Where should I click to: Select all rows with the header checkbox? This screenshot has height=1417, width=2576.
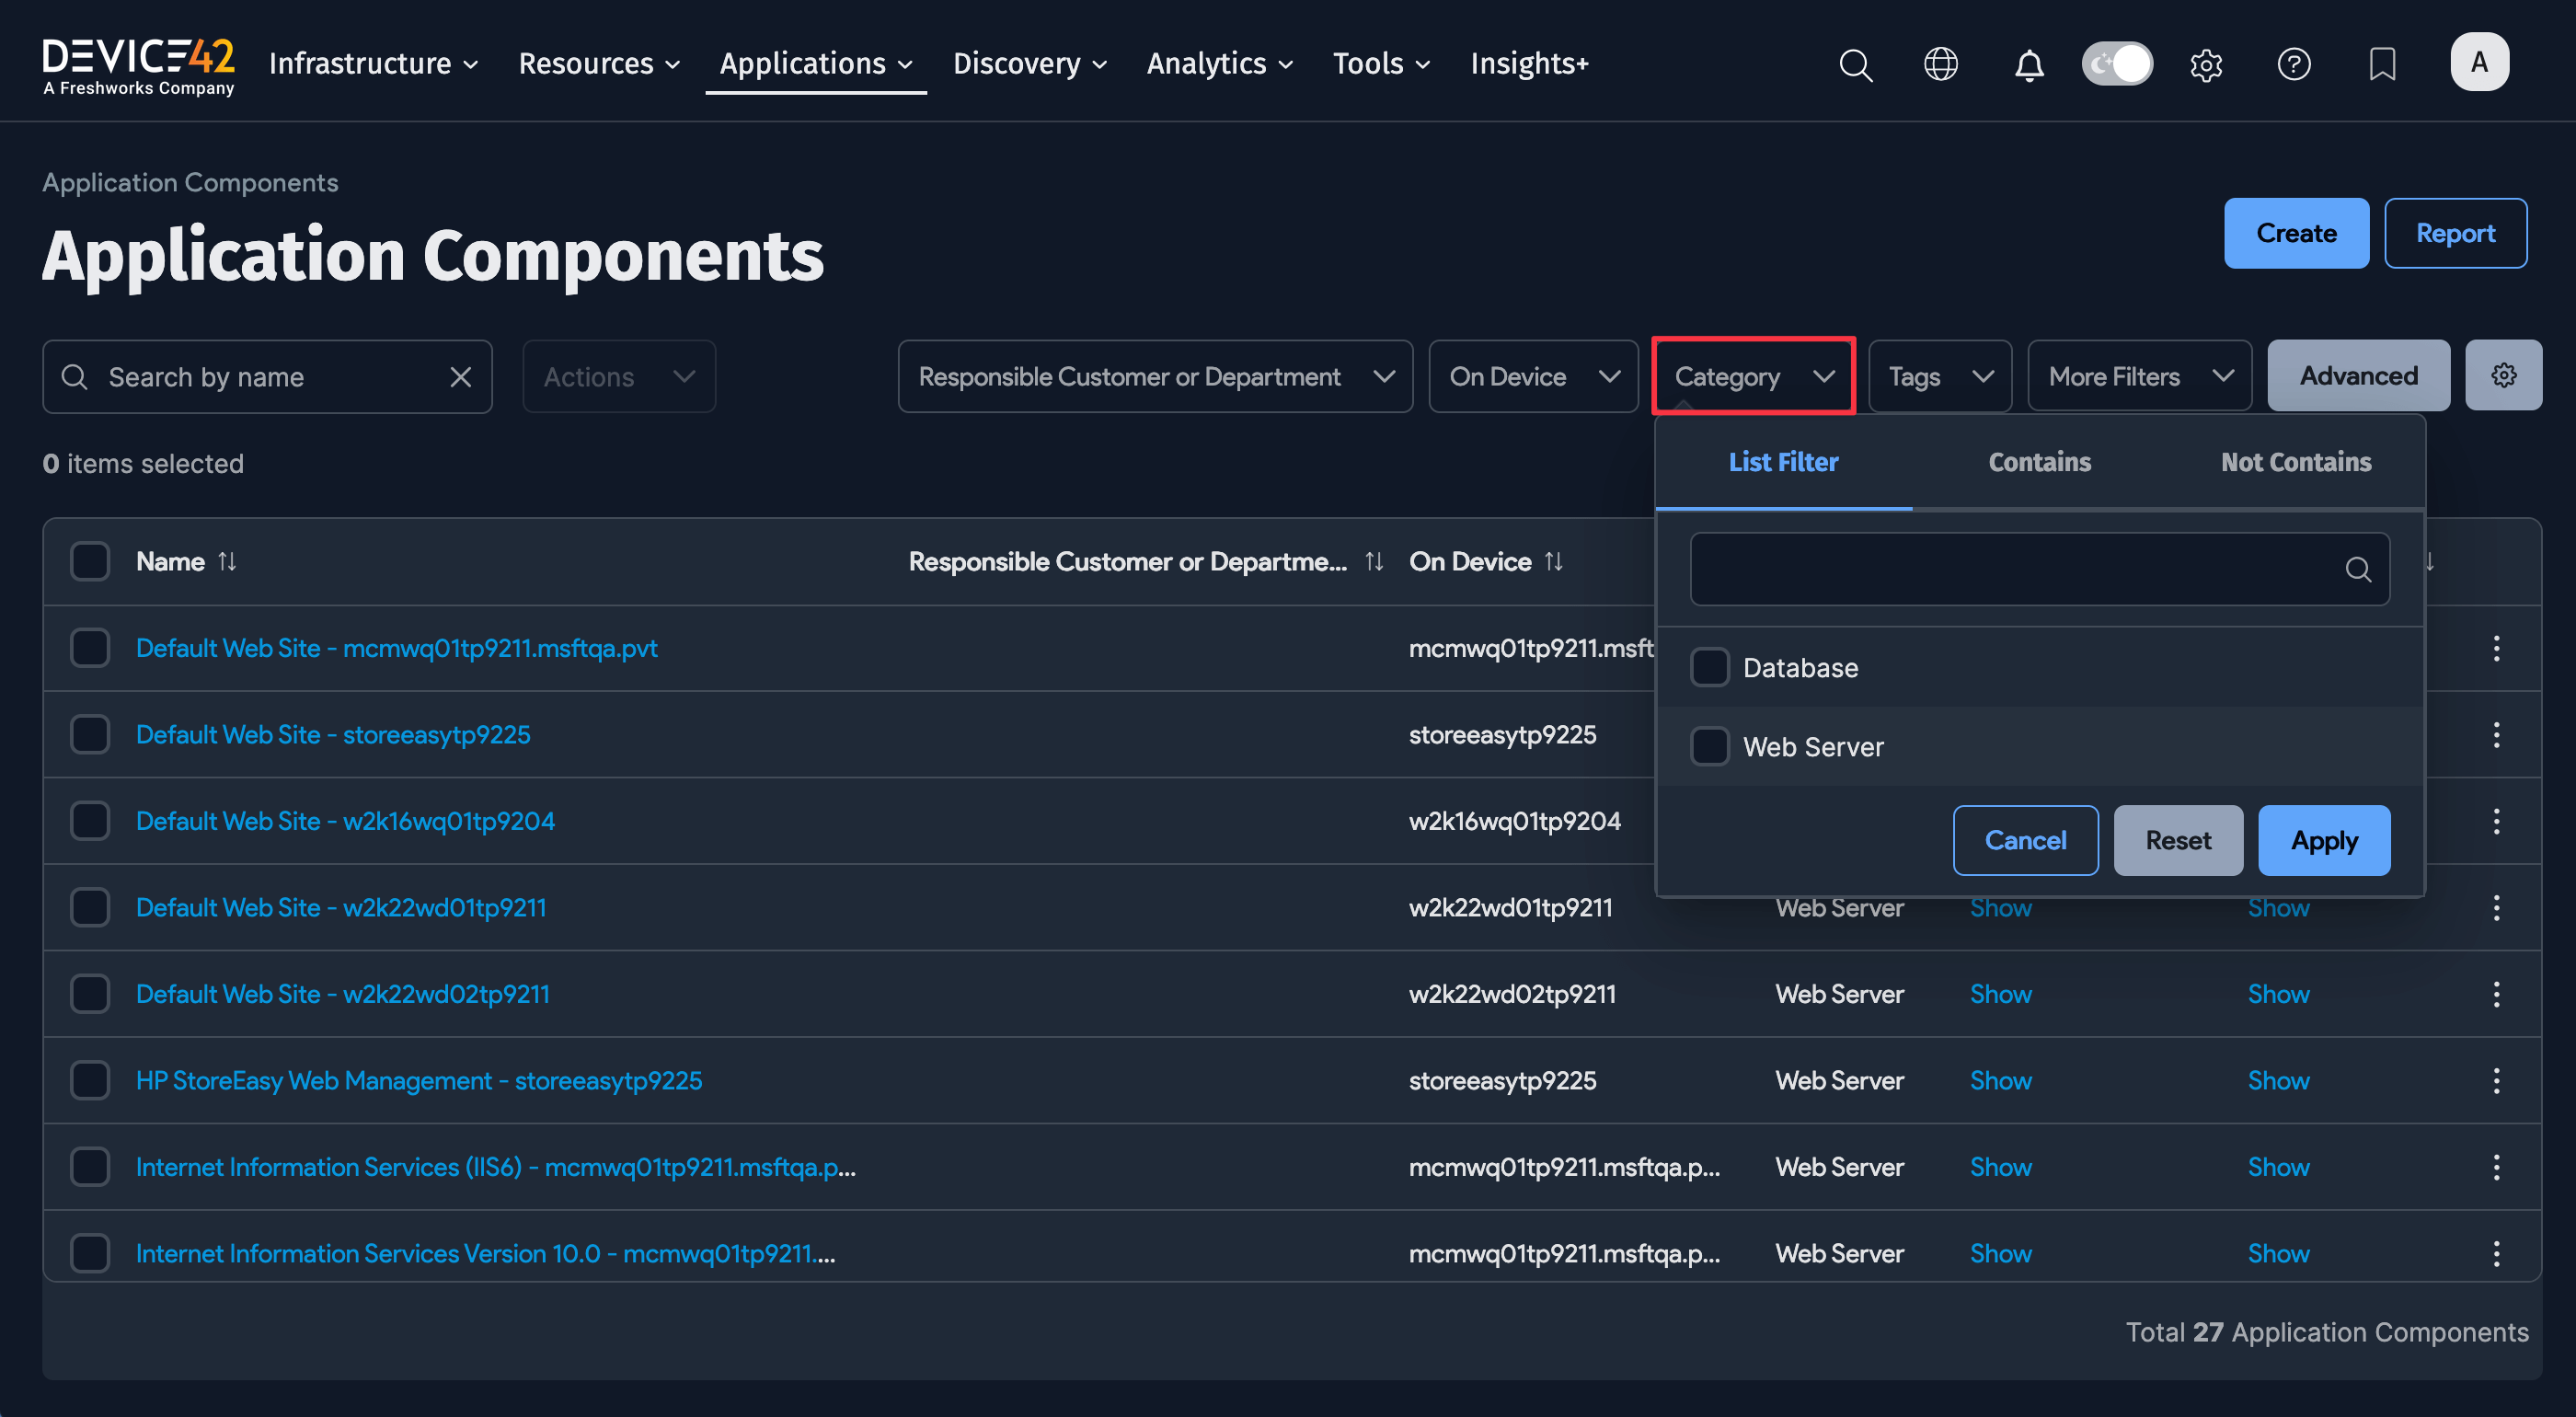click(x=90, y=561)
